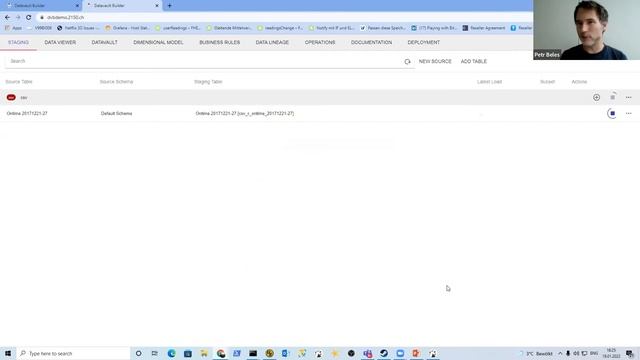Click the load icon in the csv source row
This screenshot has width=640, height=360.
613,98
